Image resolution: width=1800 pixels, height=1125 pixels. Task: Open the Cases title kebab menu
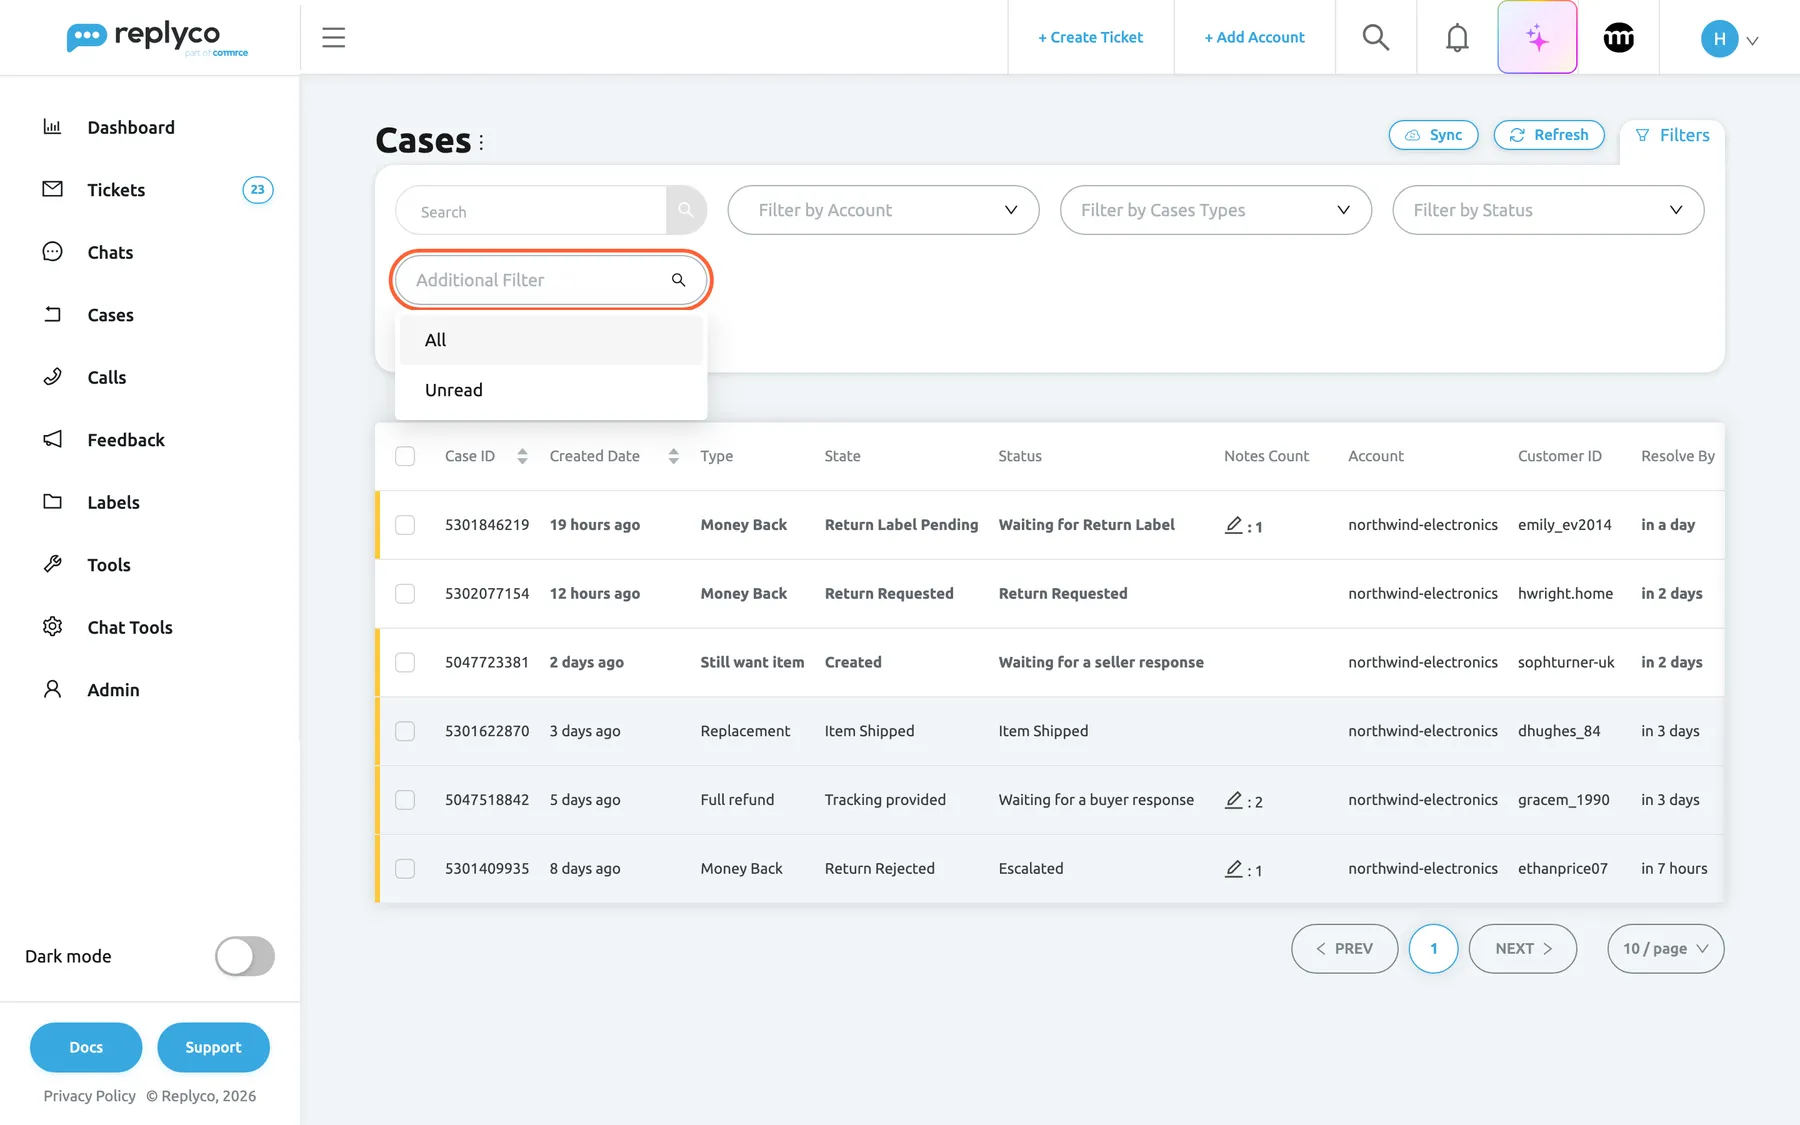(481, 142)
